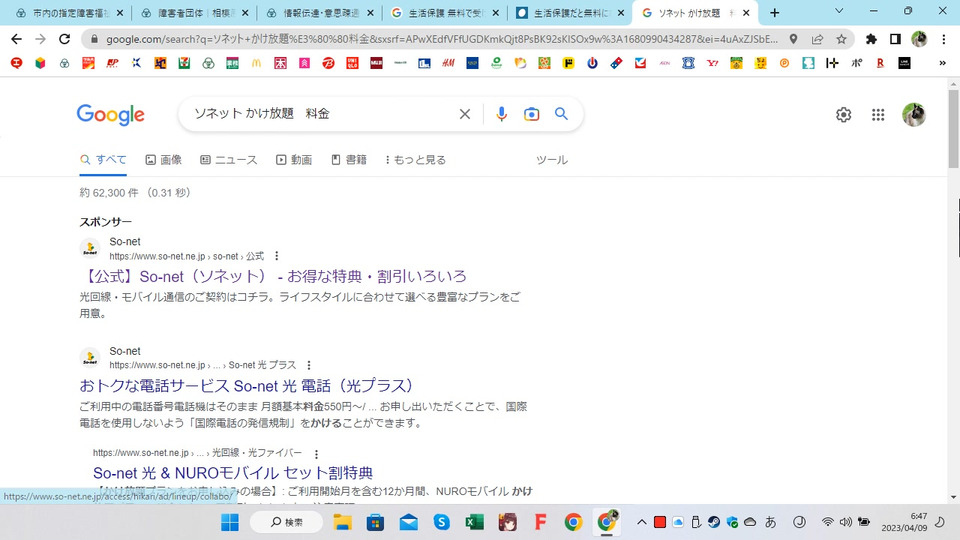Open options dots for 光回線・光ファイバー result
This screenshot has width=960, height=540.
pyautogui.click(x=316, y=454)
